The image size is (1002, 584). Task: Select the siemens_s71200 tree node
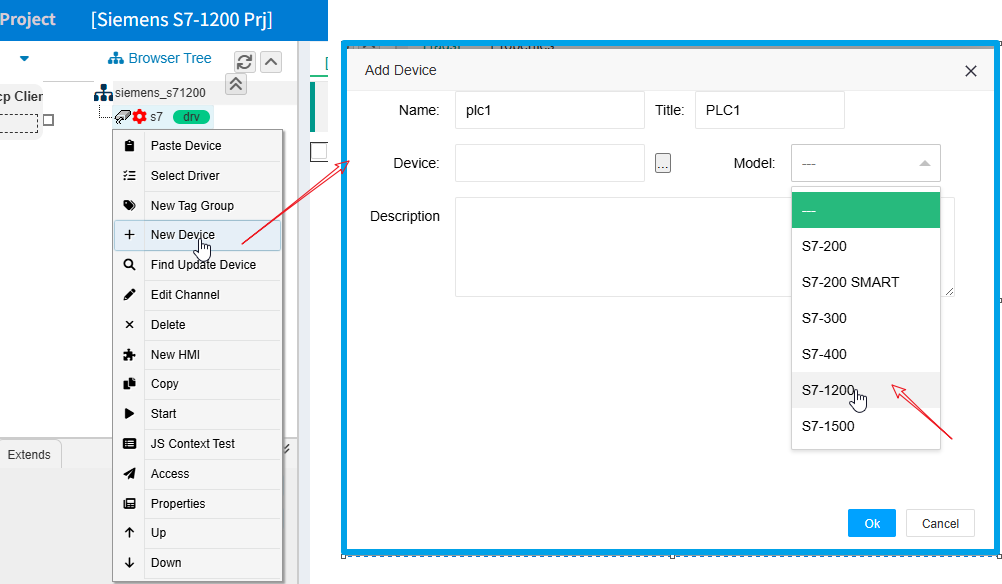(160, 93)
